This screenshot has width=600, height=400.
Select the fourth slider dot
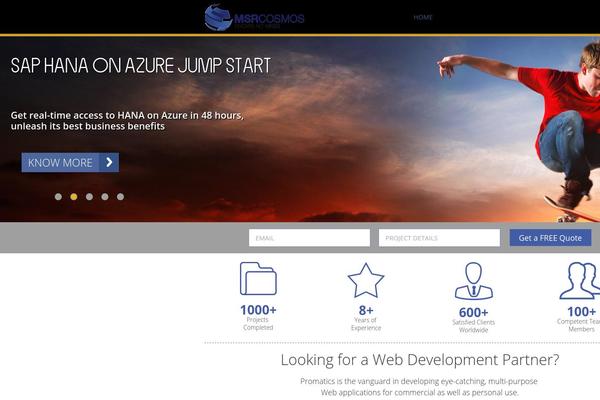coord(105,197)
